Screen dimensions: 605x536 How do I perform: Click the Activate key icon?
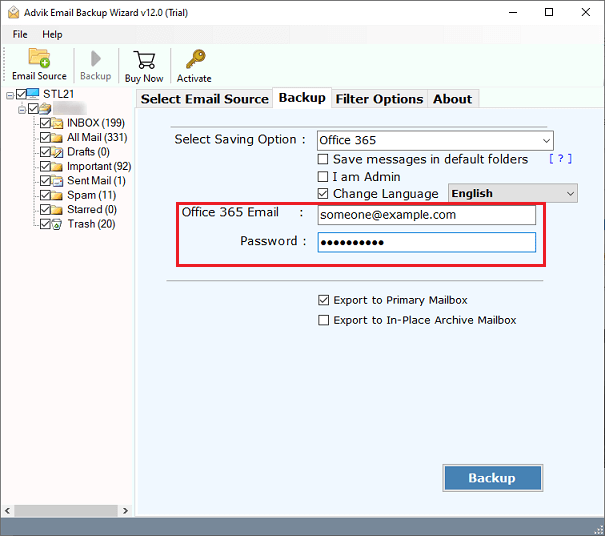tap(195, 59)
